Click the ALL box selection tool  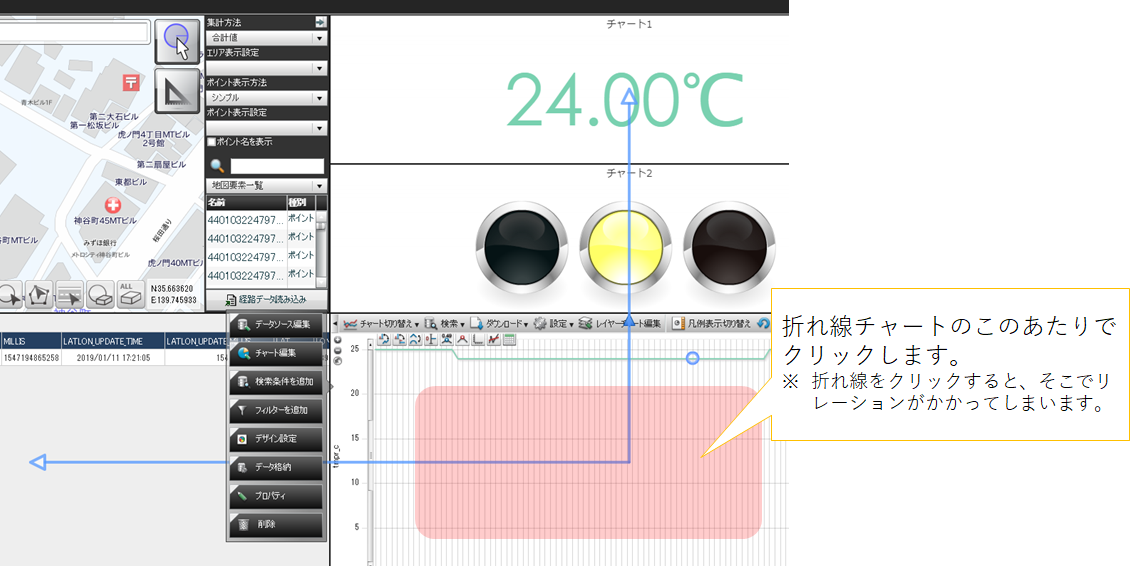click(131, 295)
